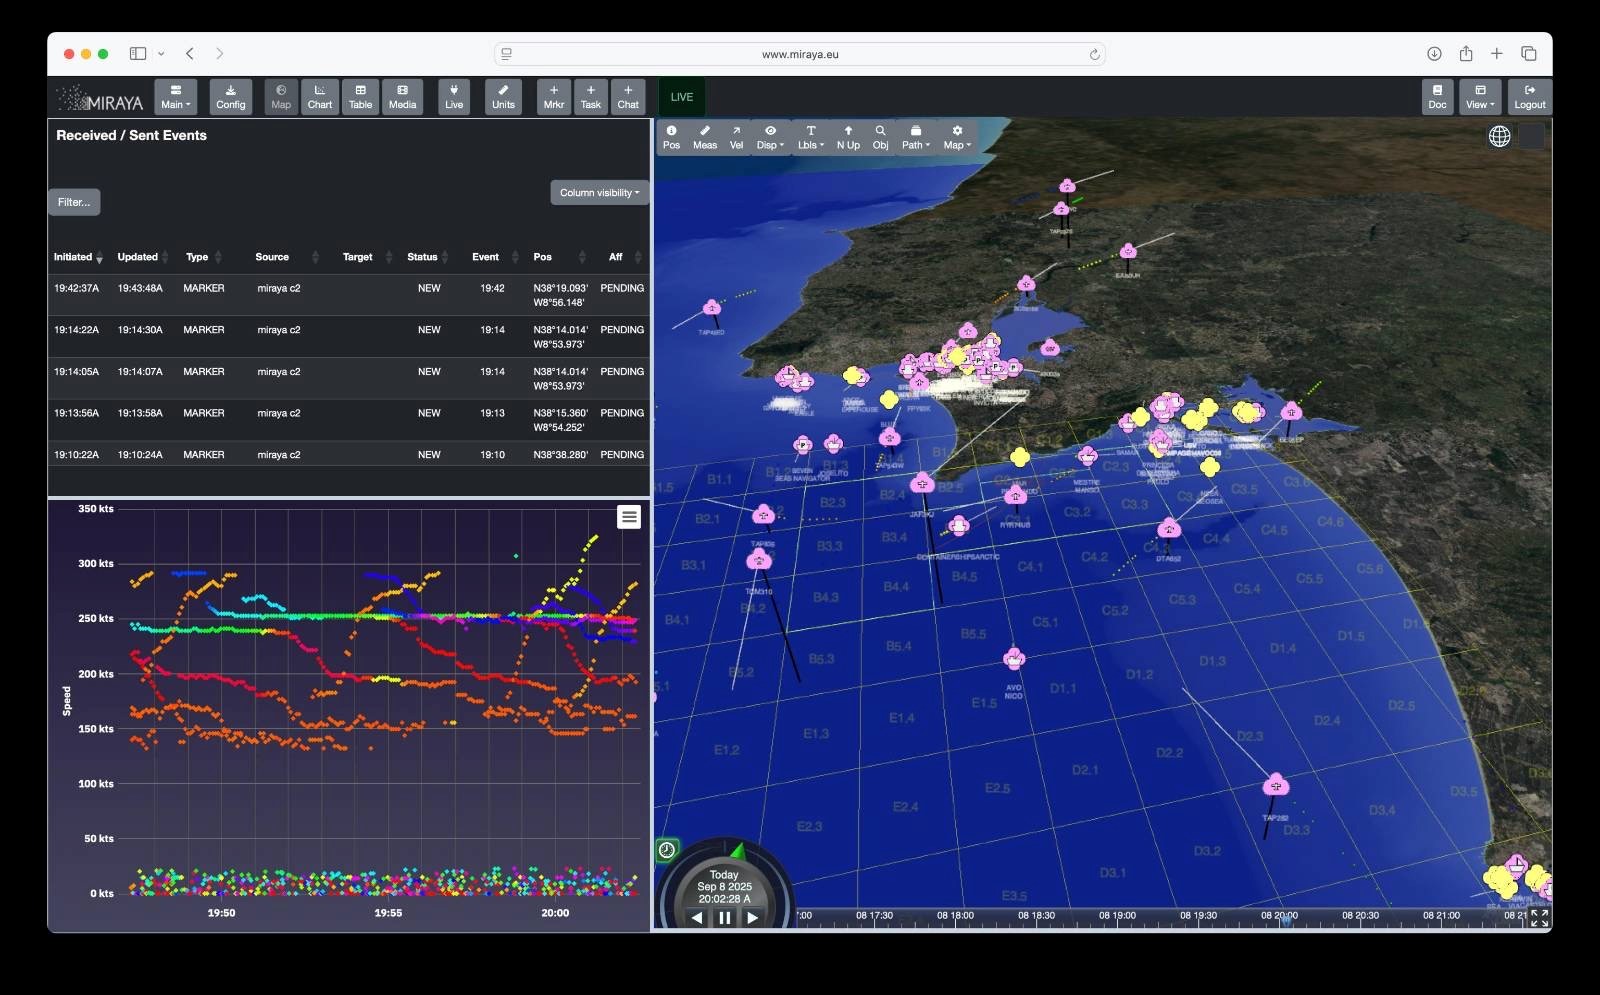Click the globe icon on the map
Image resolution: width=1600 pixels, height=995 pixels.
click(1499, 136)
